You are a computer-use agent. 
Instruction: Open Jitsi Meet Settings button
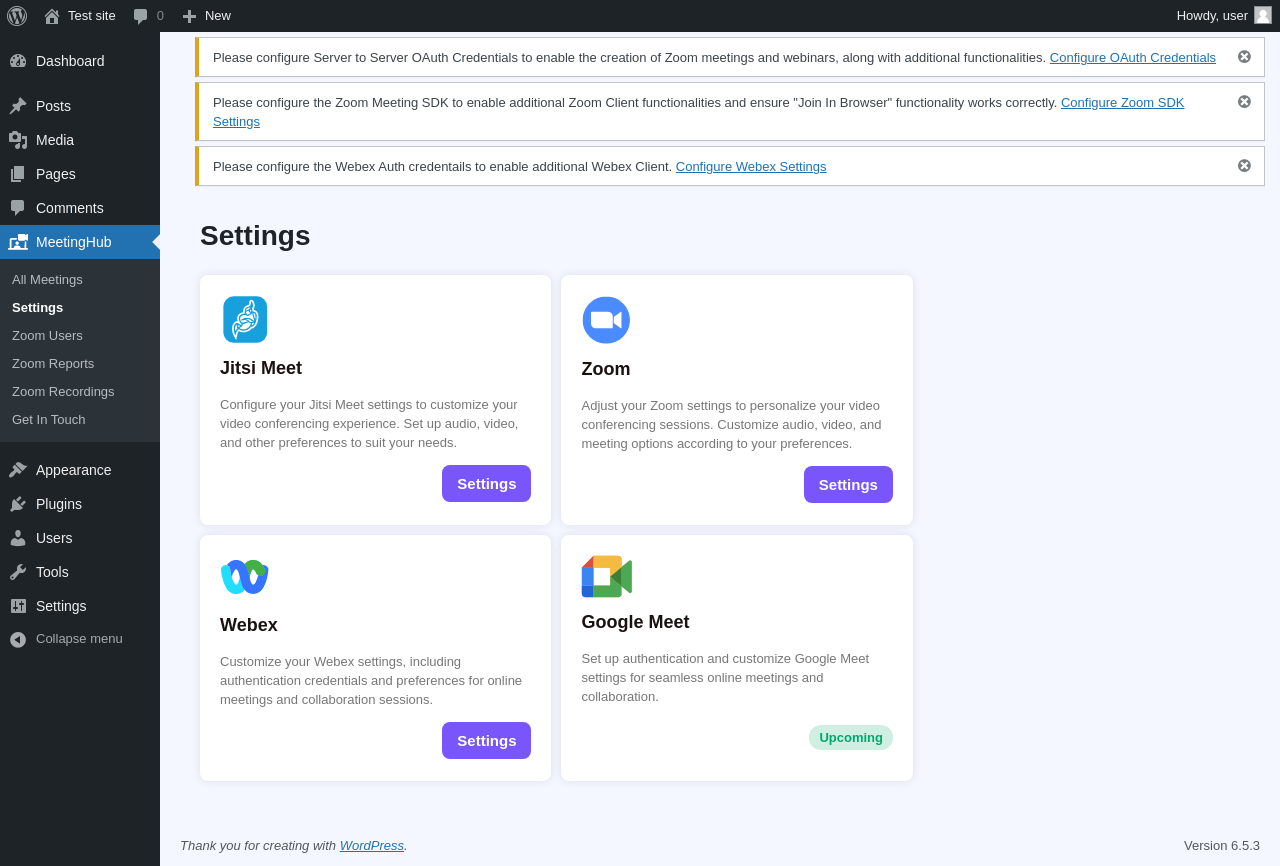tap(486, 484)
